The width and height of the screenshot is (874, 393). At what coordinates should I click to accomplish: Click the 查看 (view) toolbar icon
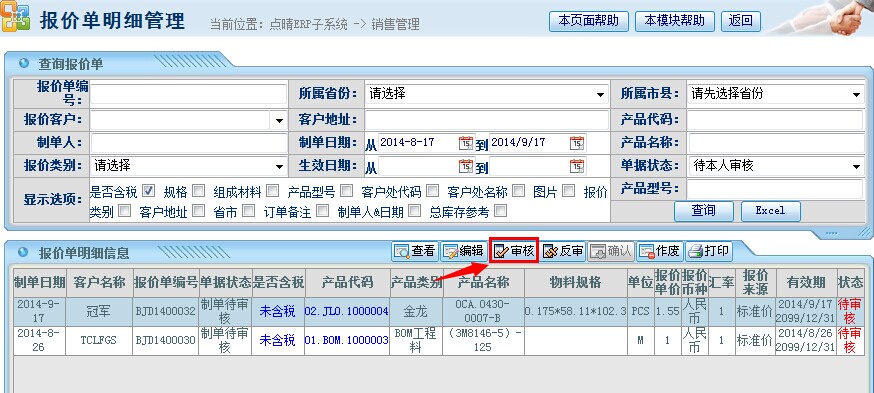tap(415, 252)
